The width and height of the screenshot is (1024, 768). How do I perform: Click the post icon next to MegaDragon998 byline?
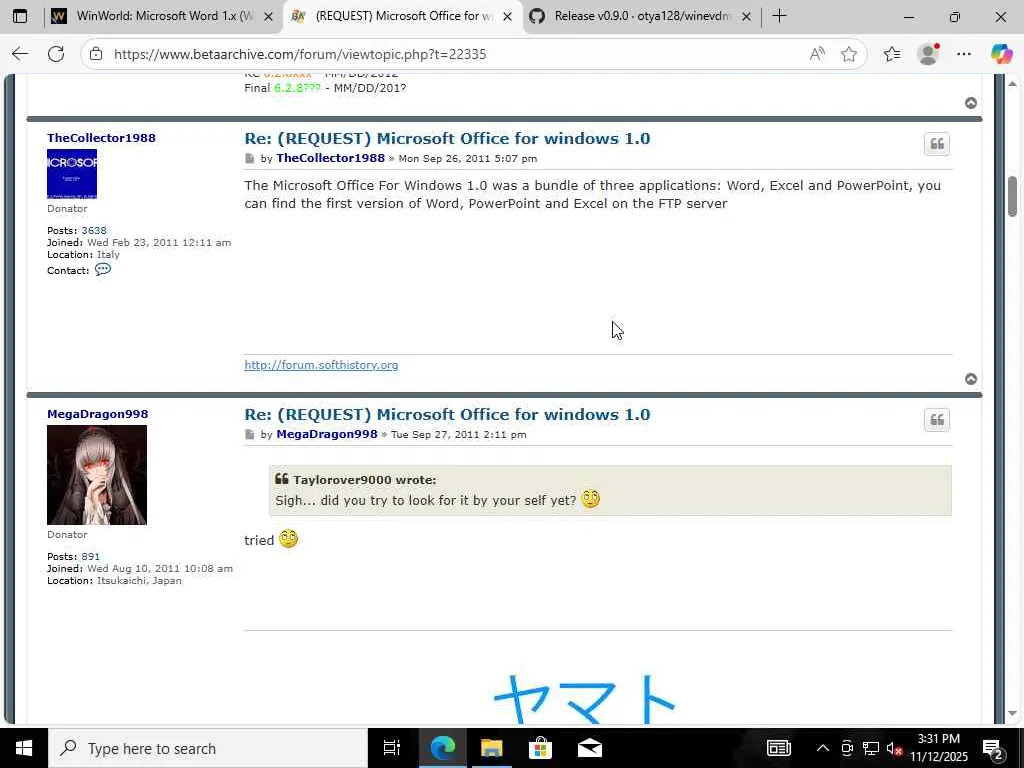tap(249, 435)
